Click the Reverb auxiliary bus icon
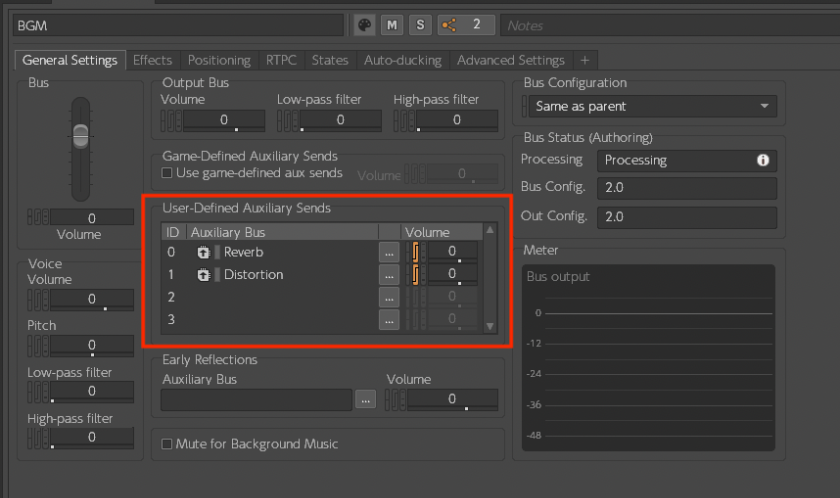Screen dimensions: 840x498 click(203, 252)
